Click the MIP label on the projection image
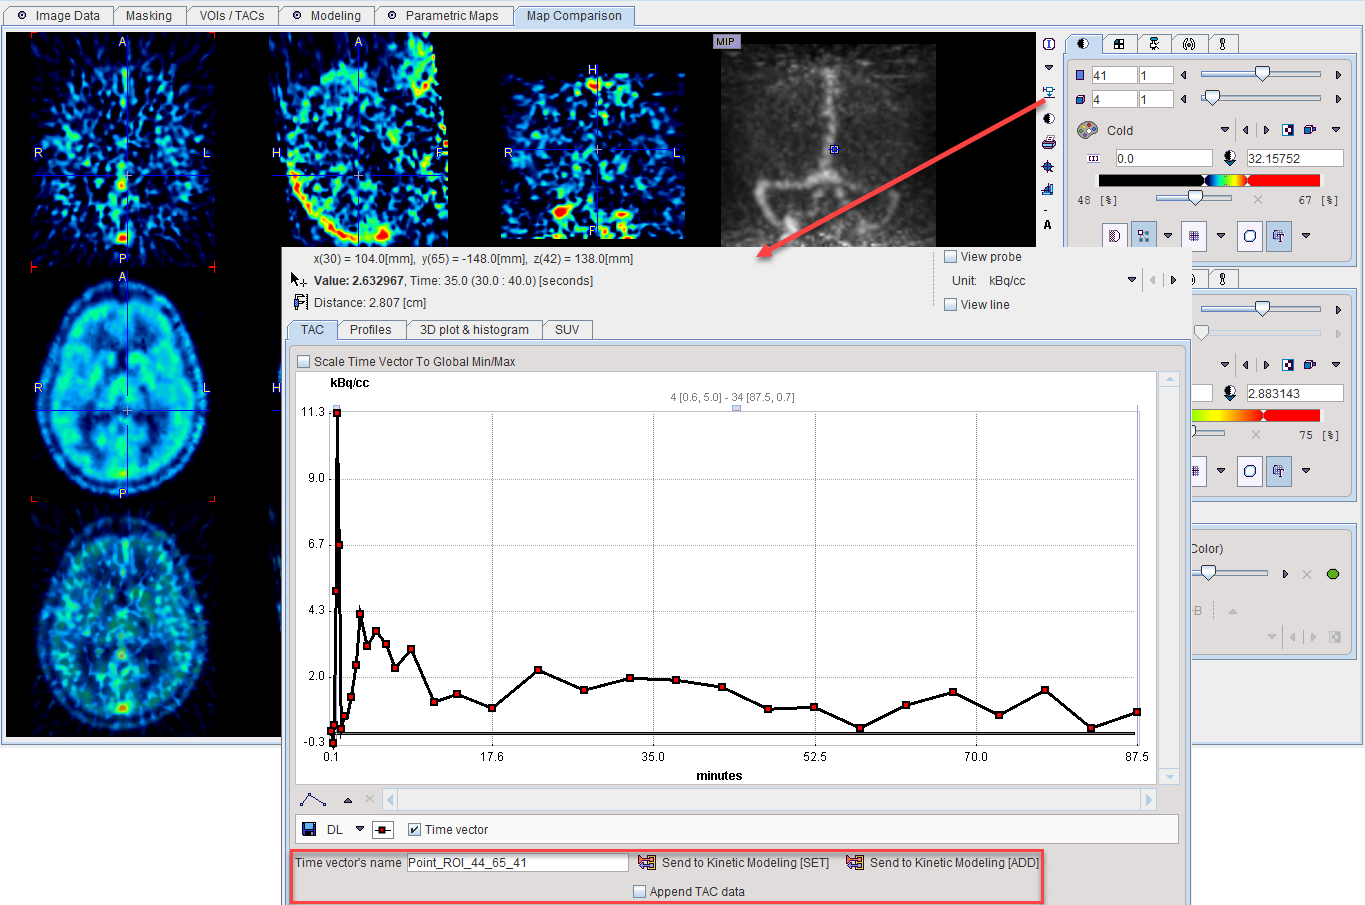 click(725, 42)
